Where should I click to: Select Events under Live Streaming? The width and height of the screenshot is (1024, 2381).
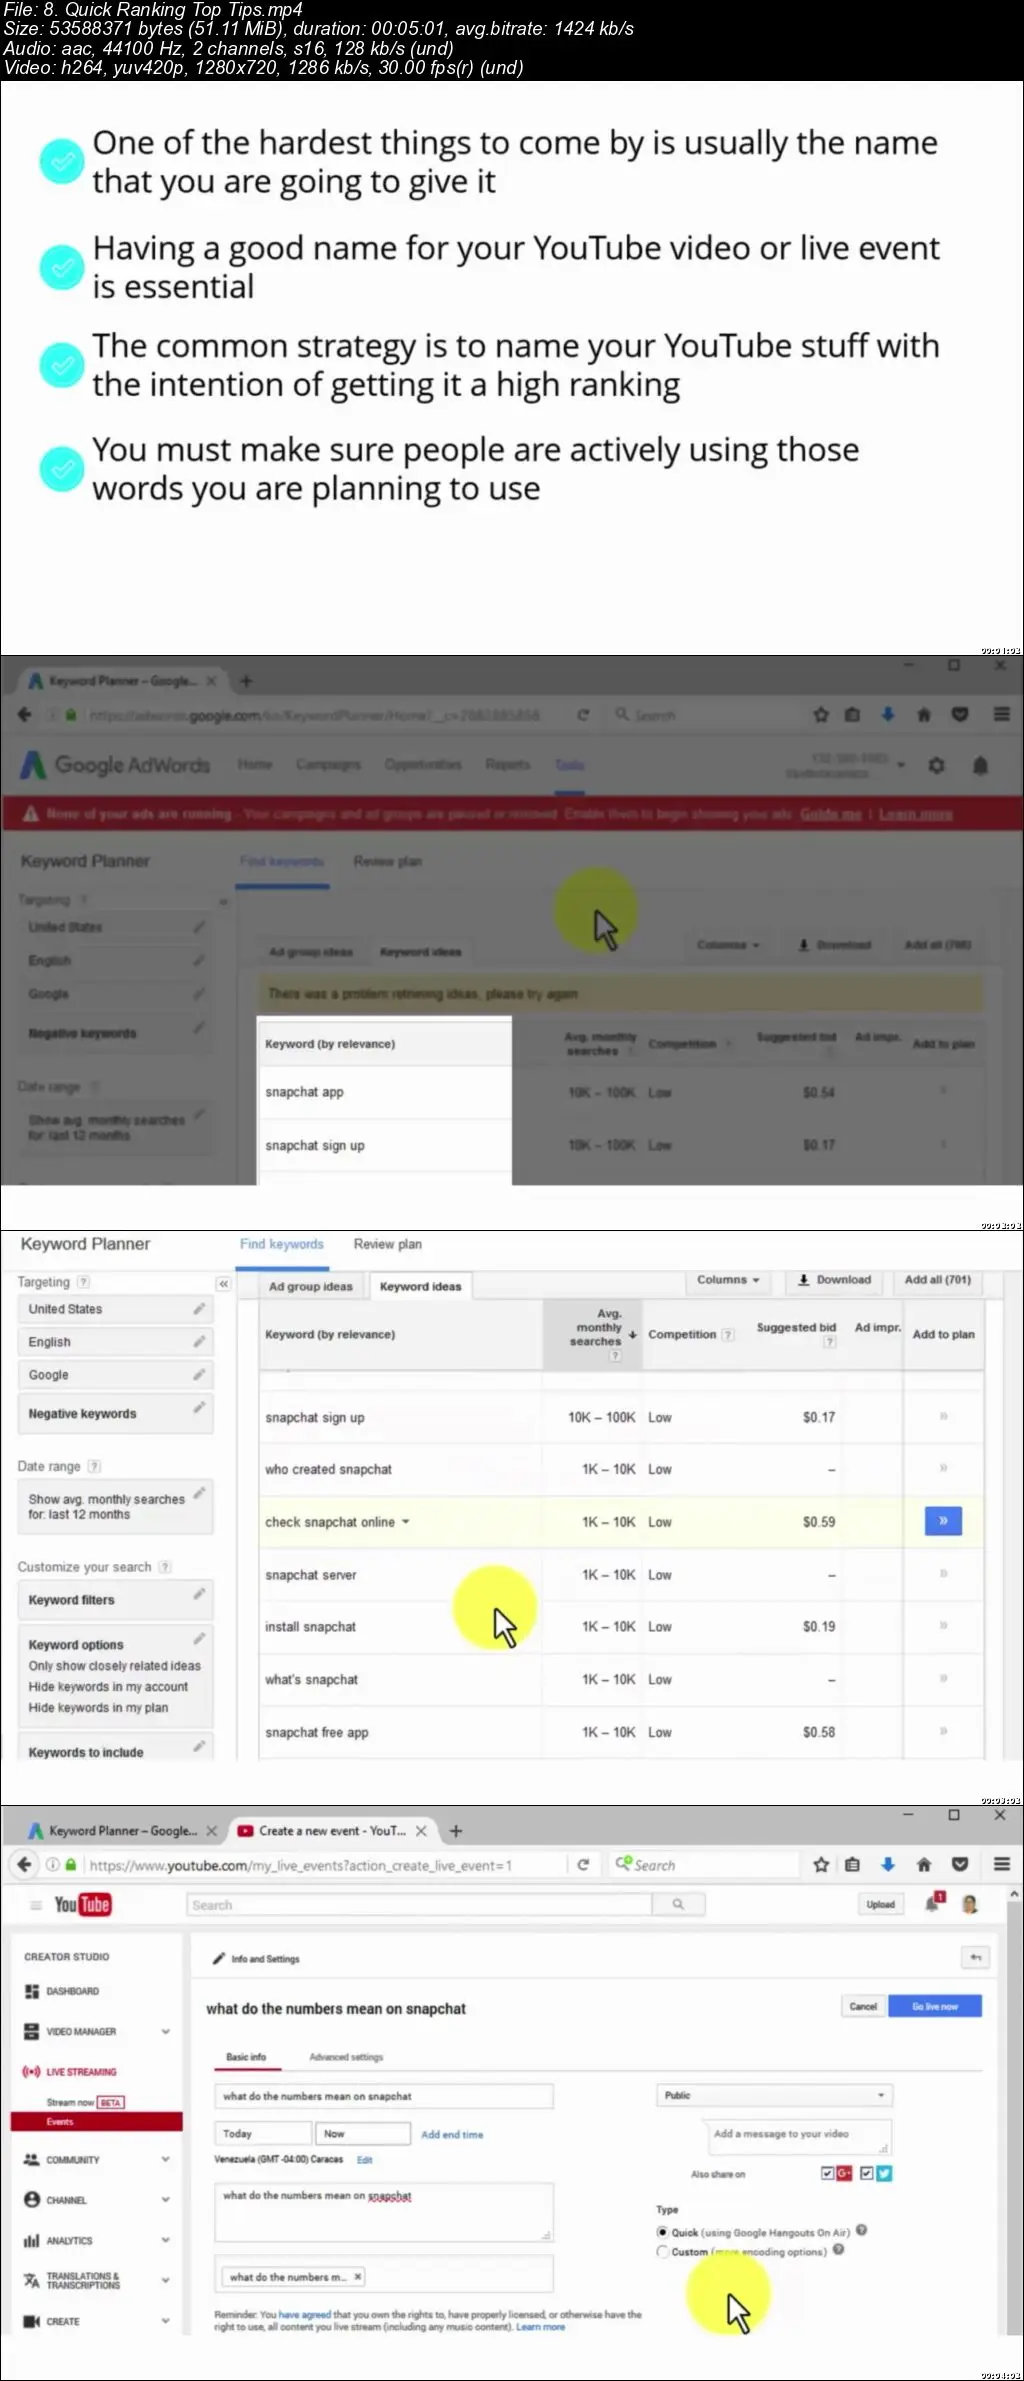tap(96, 2121)
